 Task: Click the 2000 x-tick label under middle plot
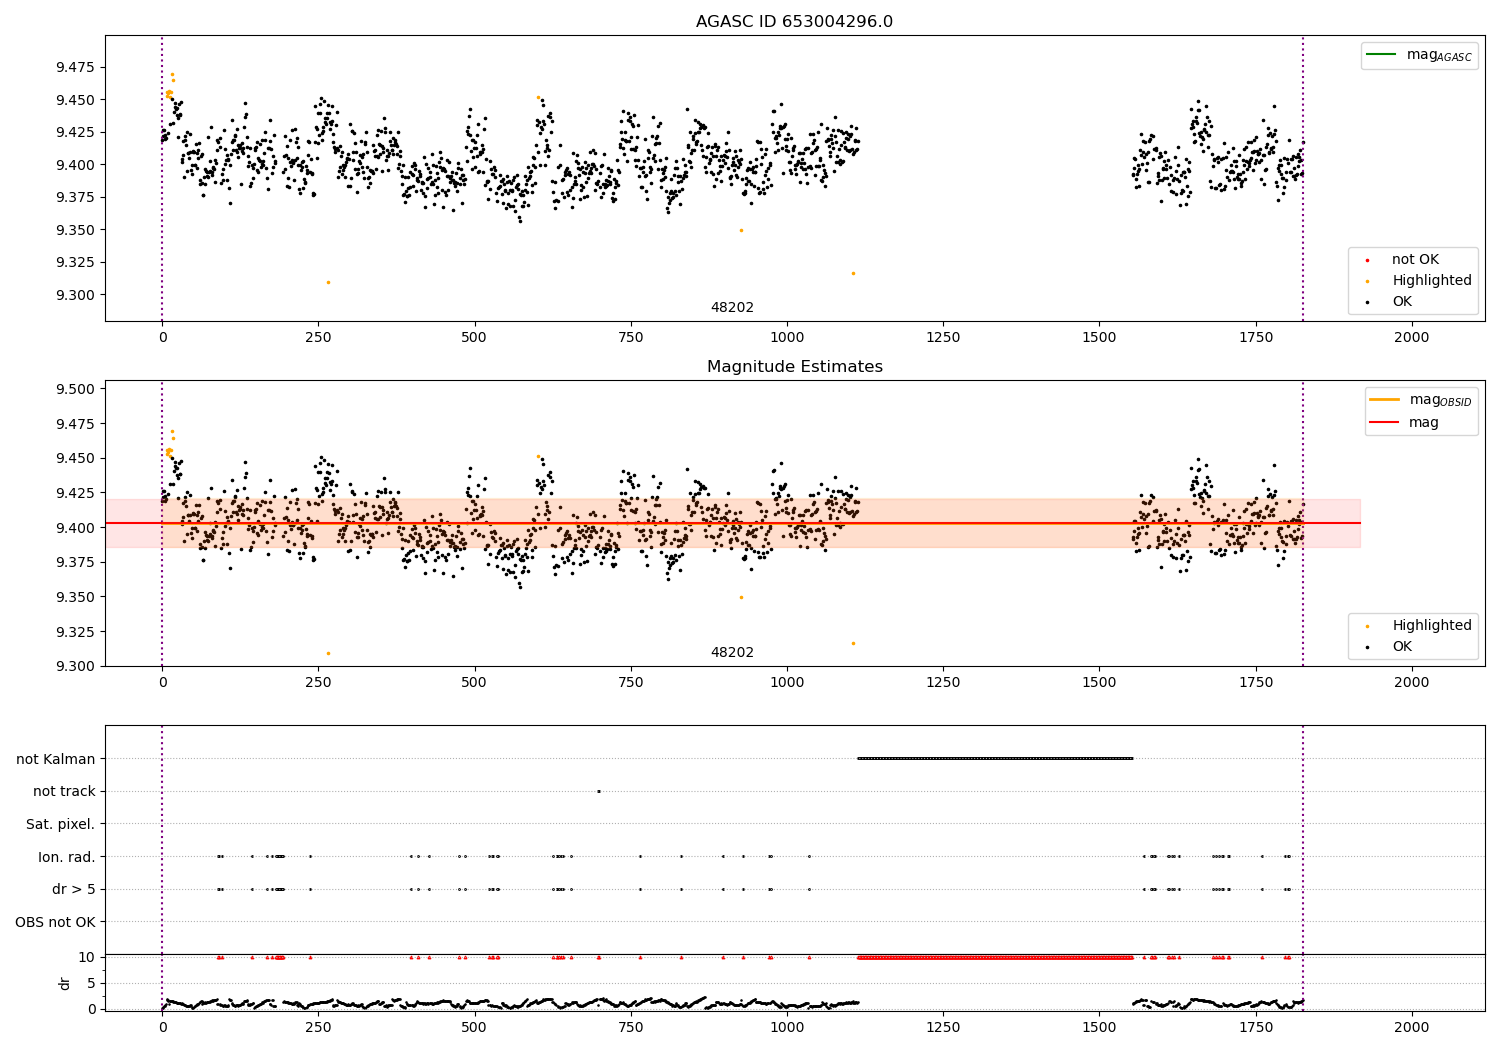point(1412,683)
